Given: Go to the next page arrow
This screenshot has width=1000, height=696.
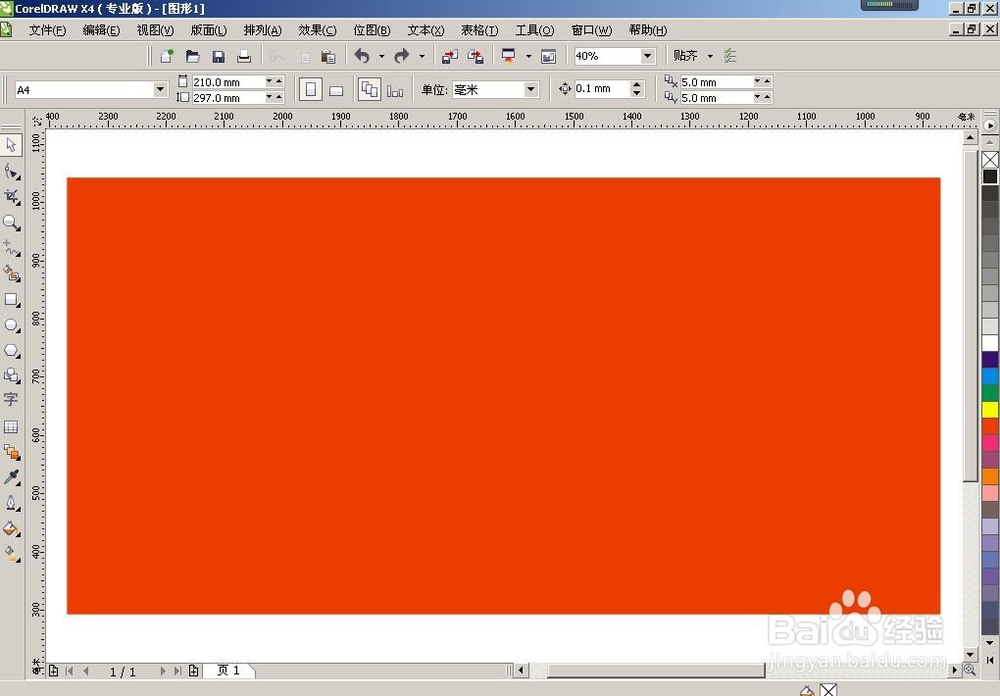Looking at the screenshot, I should click(163, 671).
